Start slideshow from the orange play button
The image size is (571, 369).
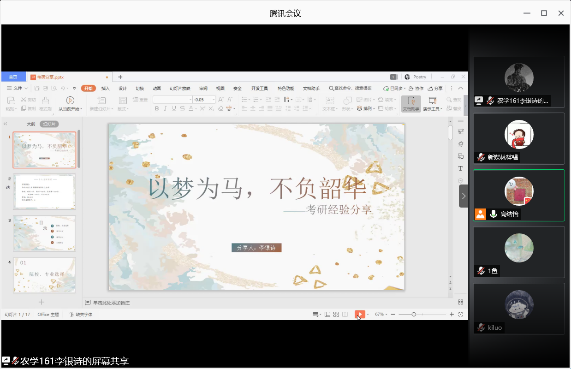(359, 314)
